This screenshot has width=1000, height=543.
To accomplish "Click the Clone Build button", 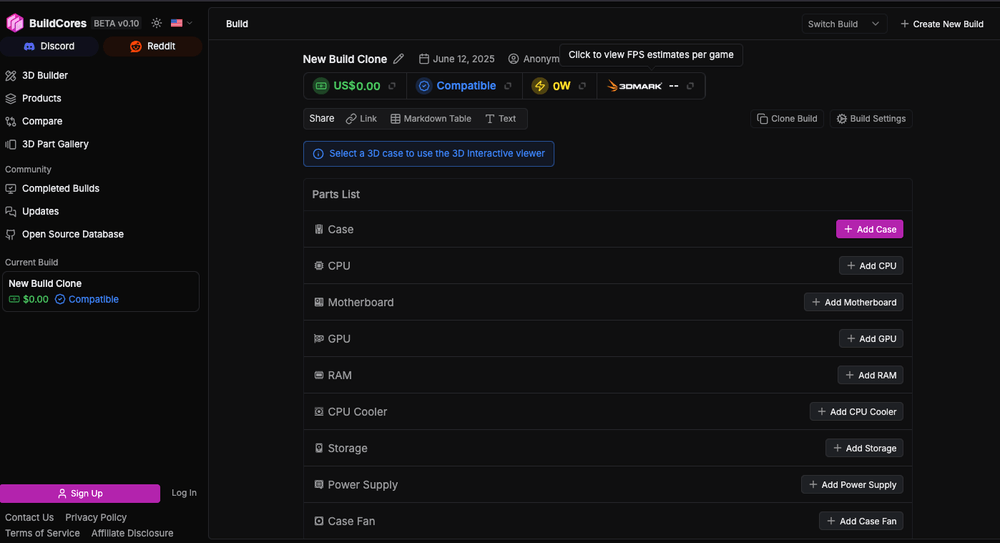I will 787,119.
